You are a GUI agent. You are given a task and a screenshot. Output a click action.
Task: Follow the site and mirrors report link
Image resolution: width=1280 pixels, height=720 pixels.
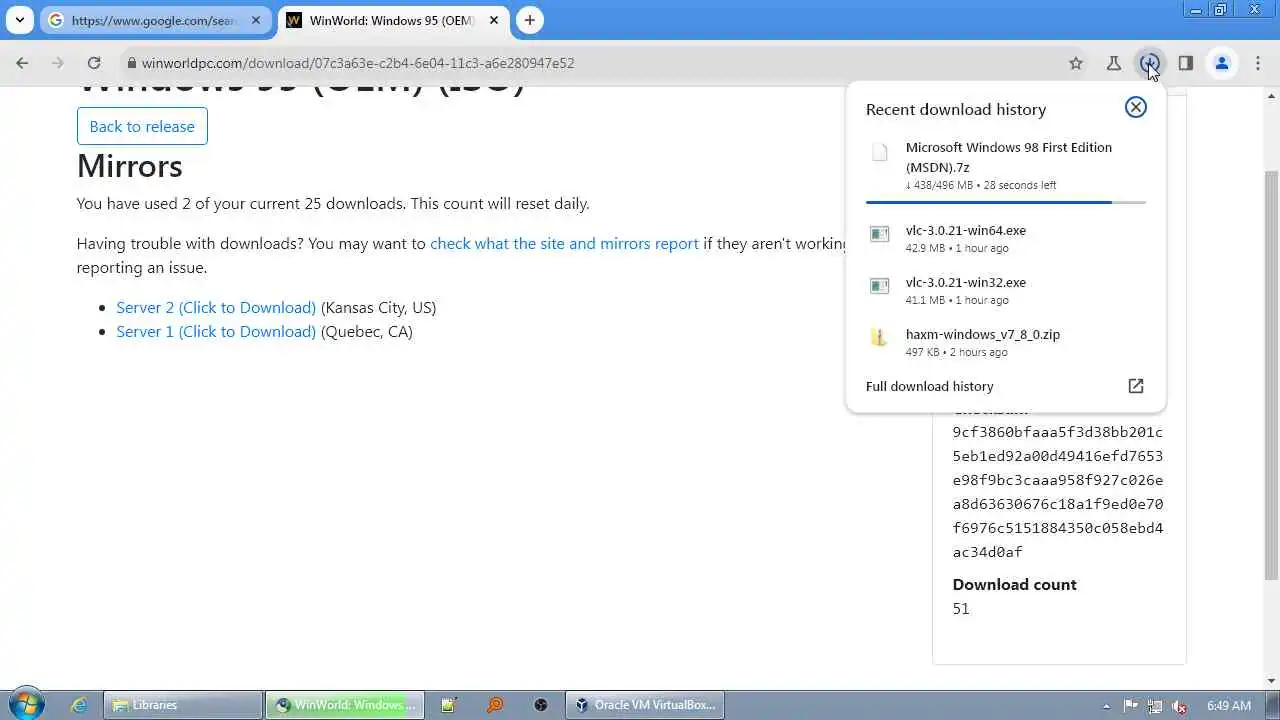(564, 243)
